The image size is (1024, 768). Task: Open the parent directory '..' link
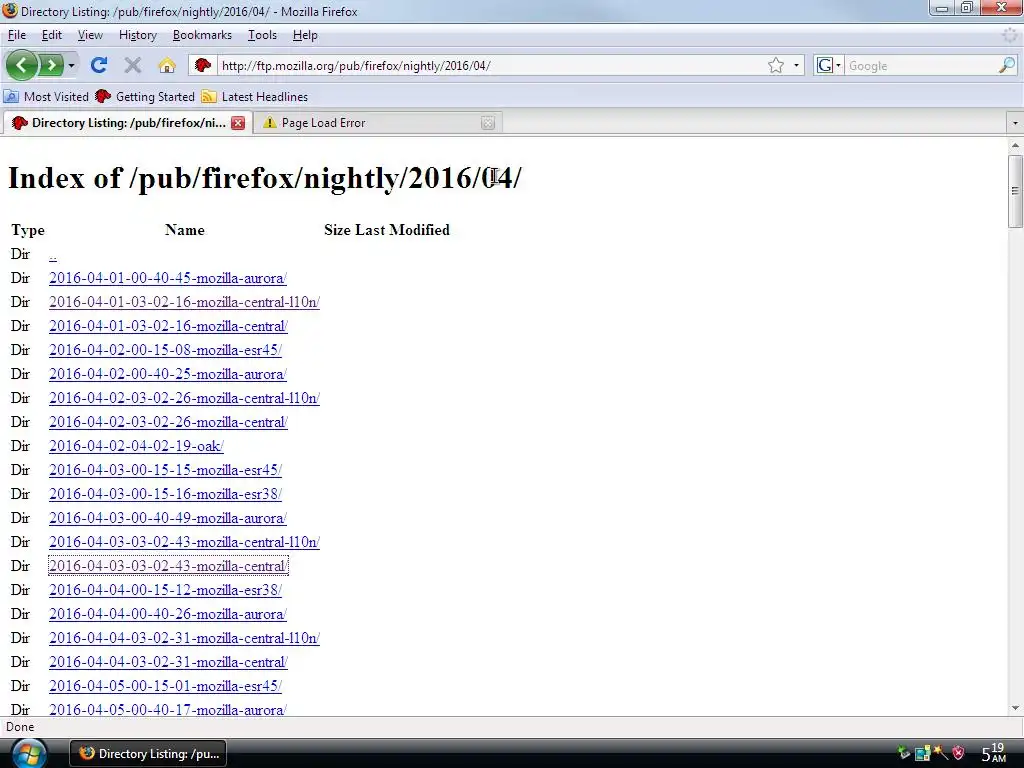(x=53, y=255)
